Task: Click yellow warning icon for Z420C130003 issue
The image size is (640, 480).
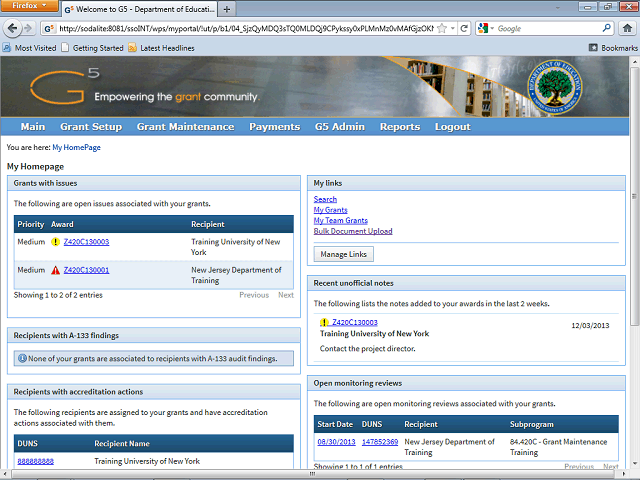Action: tap(56, 242)
